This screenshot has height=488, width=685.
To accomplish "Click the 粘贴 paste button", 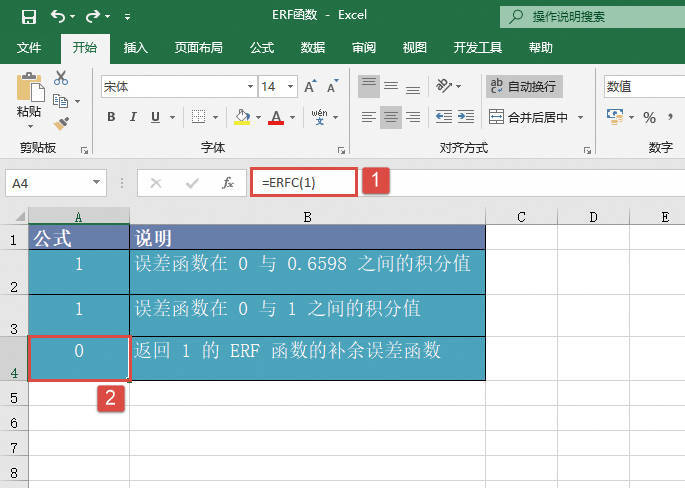I will click(x=29, y=100).
